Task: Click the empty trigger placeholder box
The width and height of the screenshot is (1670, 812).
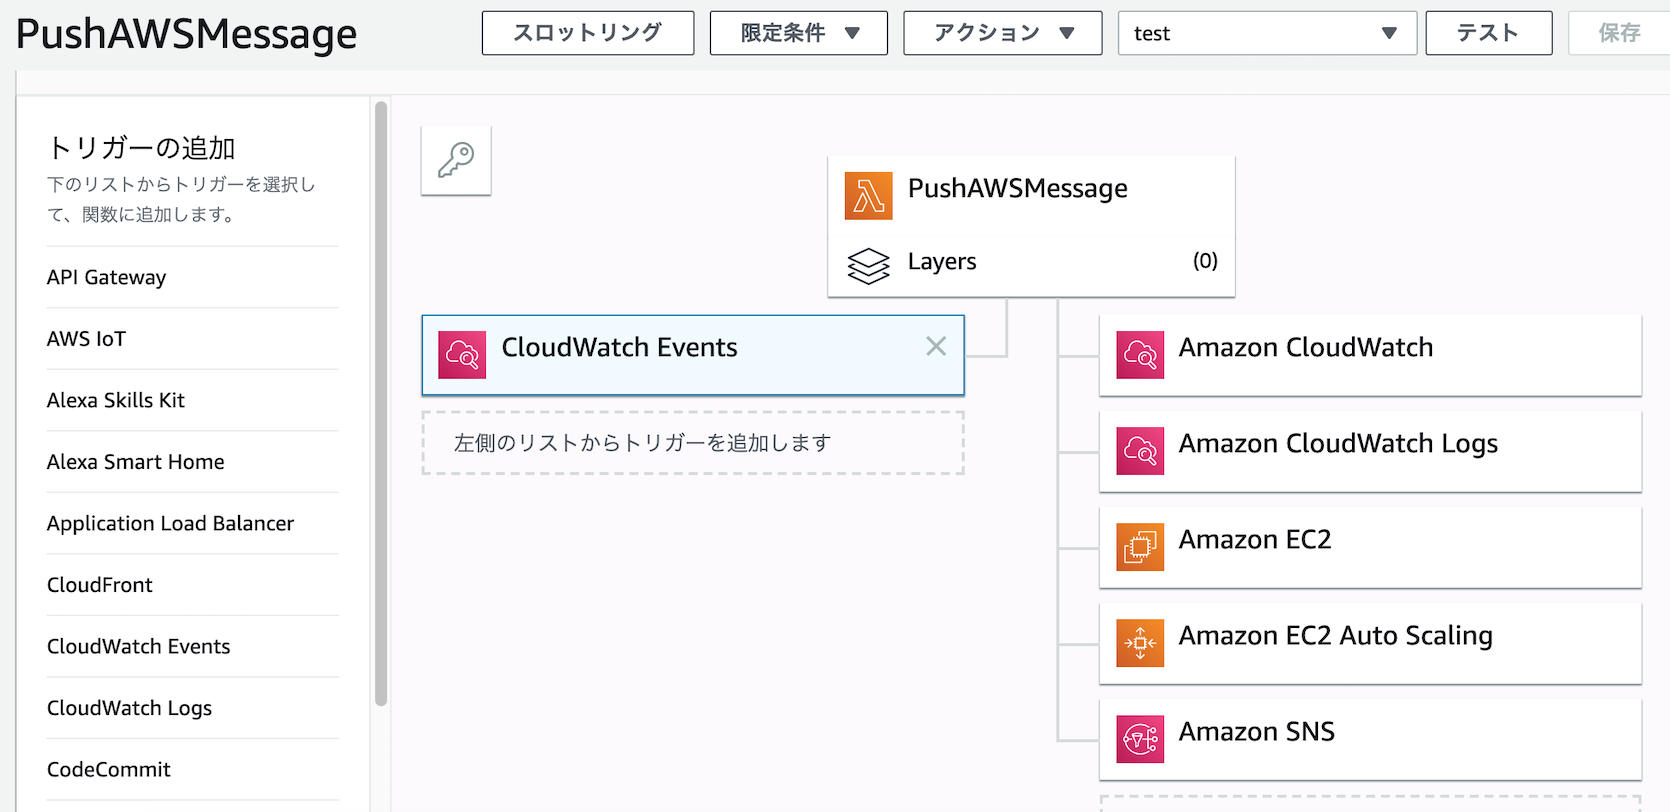Action: (x=692, y=443)
